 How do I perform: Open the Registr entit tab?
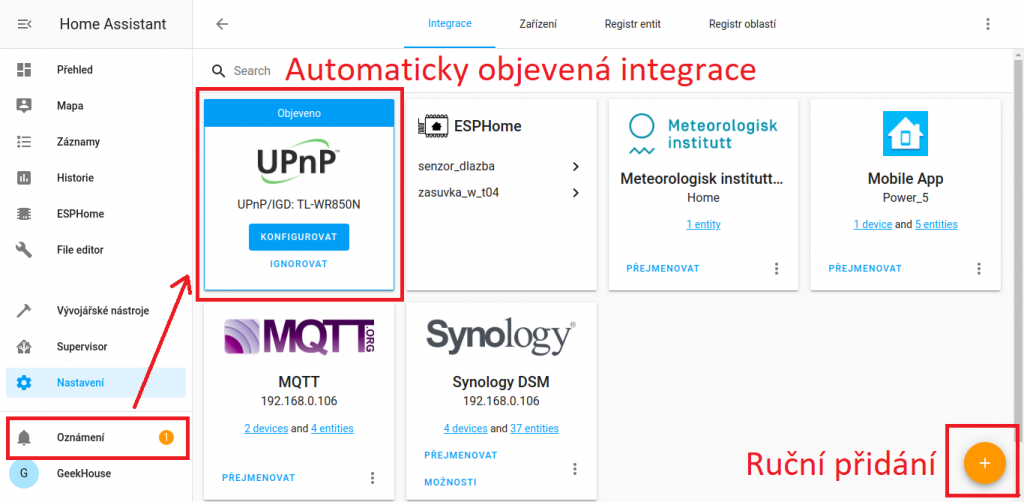[633, 24]
